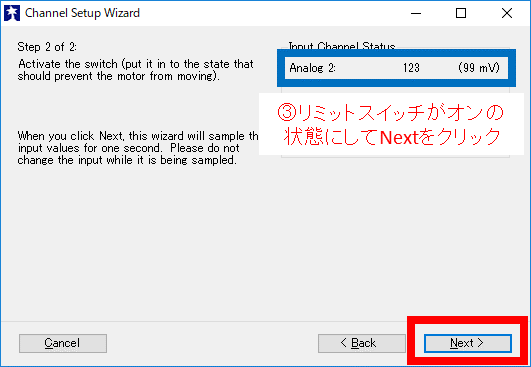
Task: Click the wizard's star app icon
Action: 12,13
